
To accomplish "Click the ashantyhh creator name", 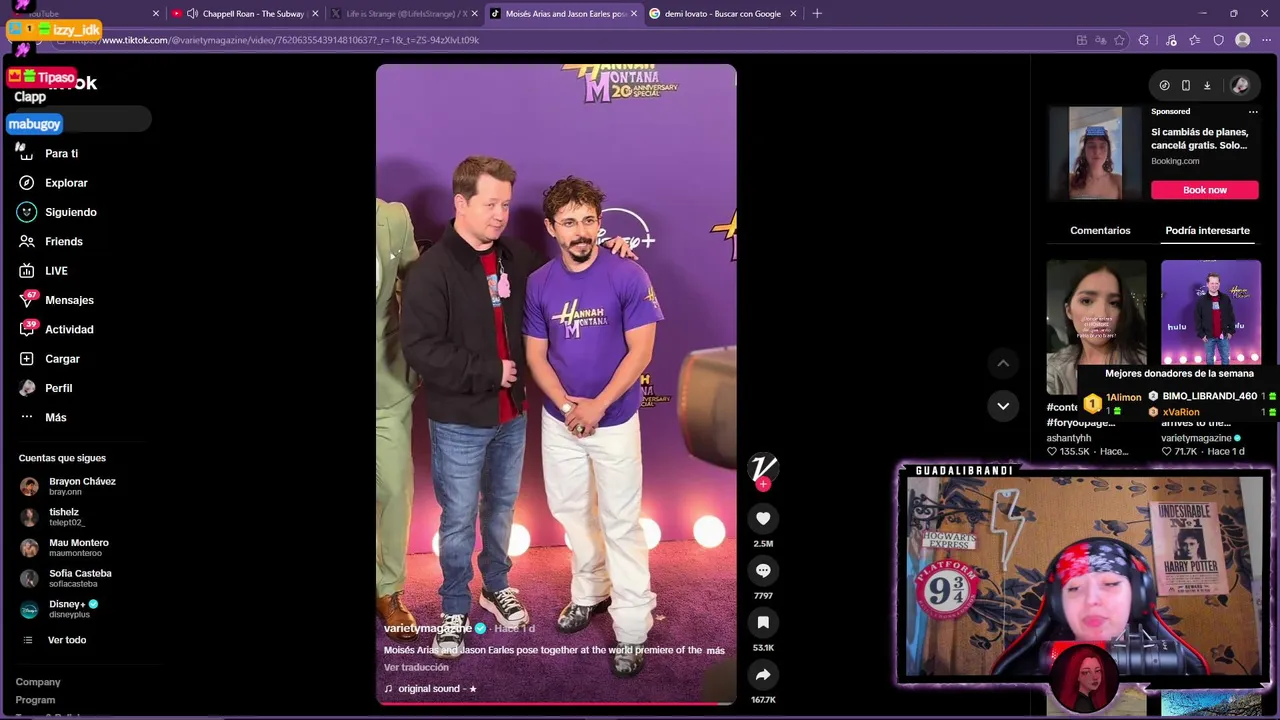I will tap(1069, 438).
